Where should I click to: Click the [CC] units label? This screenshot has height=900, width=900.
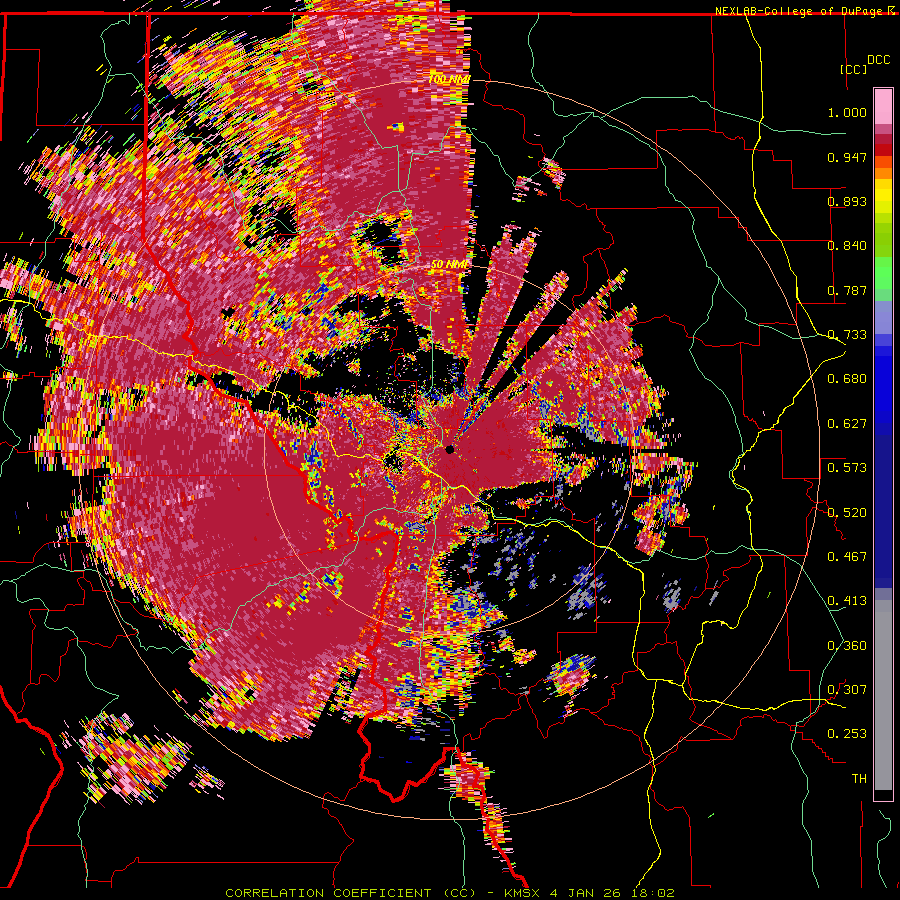coord(853,69)
